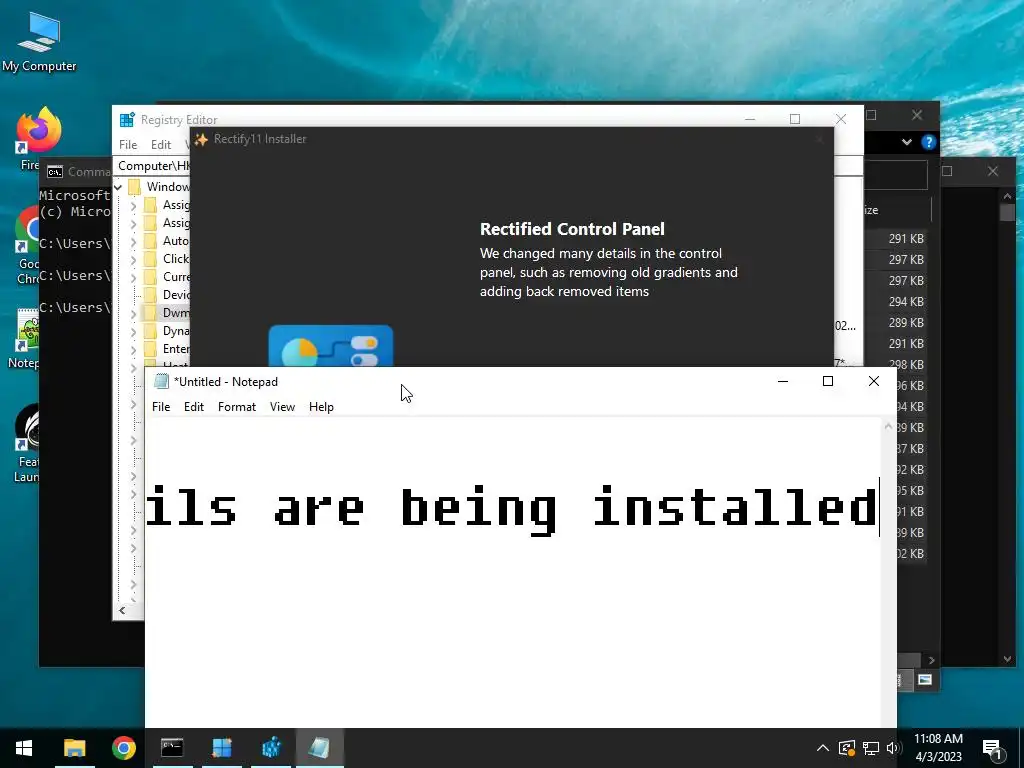Click the Control Panel illustration in Rectify11 Installer
Image resolution: width=1024 pixels, height=768 pixels.
click(x=330, y=346)
